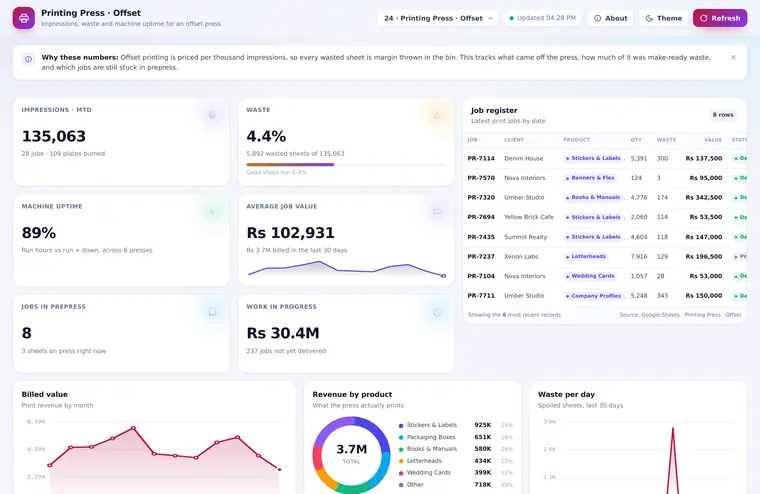Click the 135,063 impressions figure
The height and width of the screenshot is (494, 760).
tap(54, 136)
